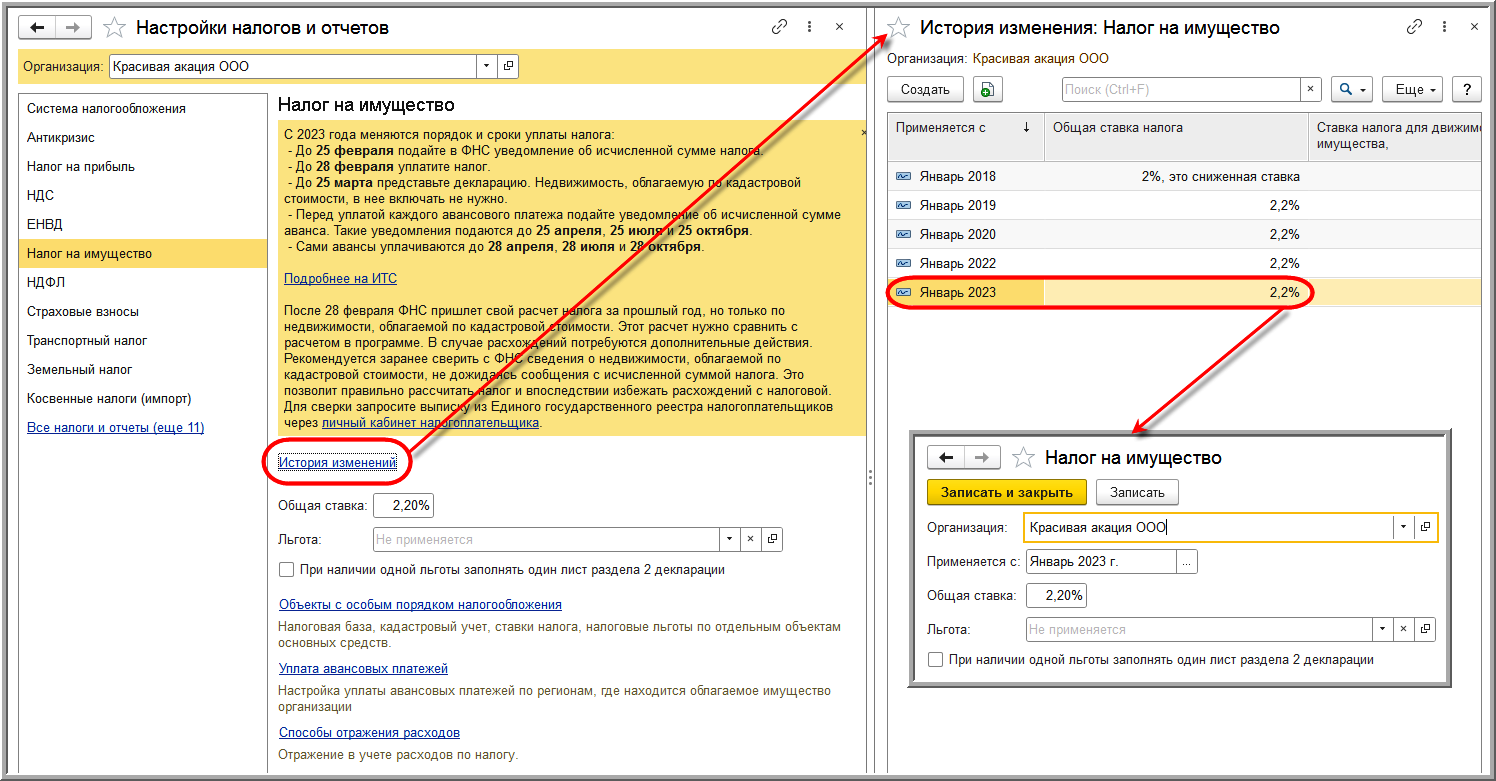Add Настройки налогов и отчетов to favorites star
The image size is (1496, 781).
[115, 27]
